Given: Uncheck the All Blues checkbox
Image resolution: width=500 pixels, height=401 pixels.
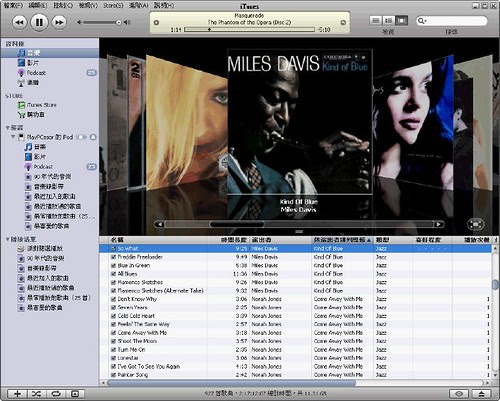Looking at the screenshot, I should coord(113,274).
